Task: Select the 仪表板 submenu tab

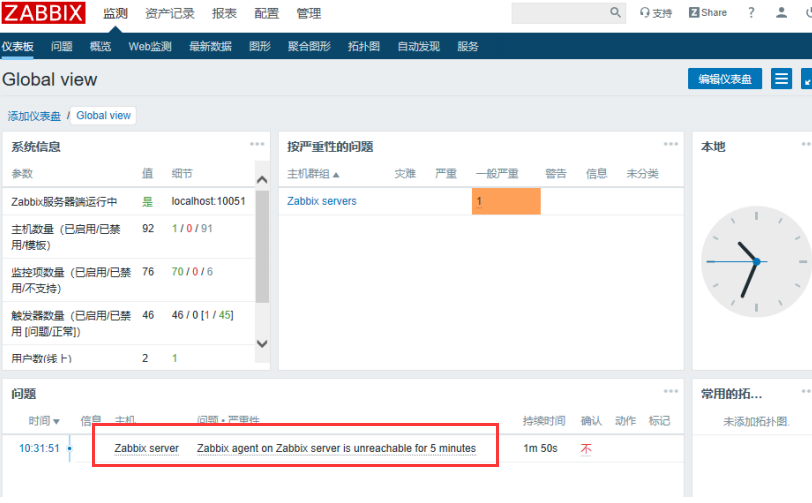Action: click(x=18, y=46)
